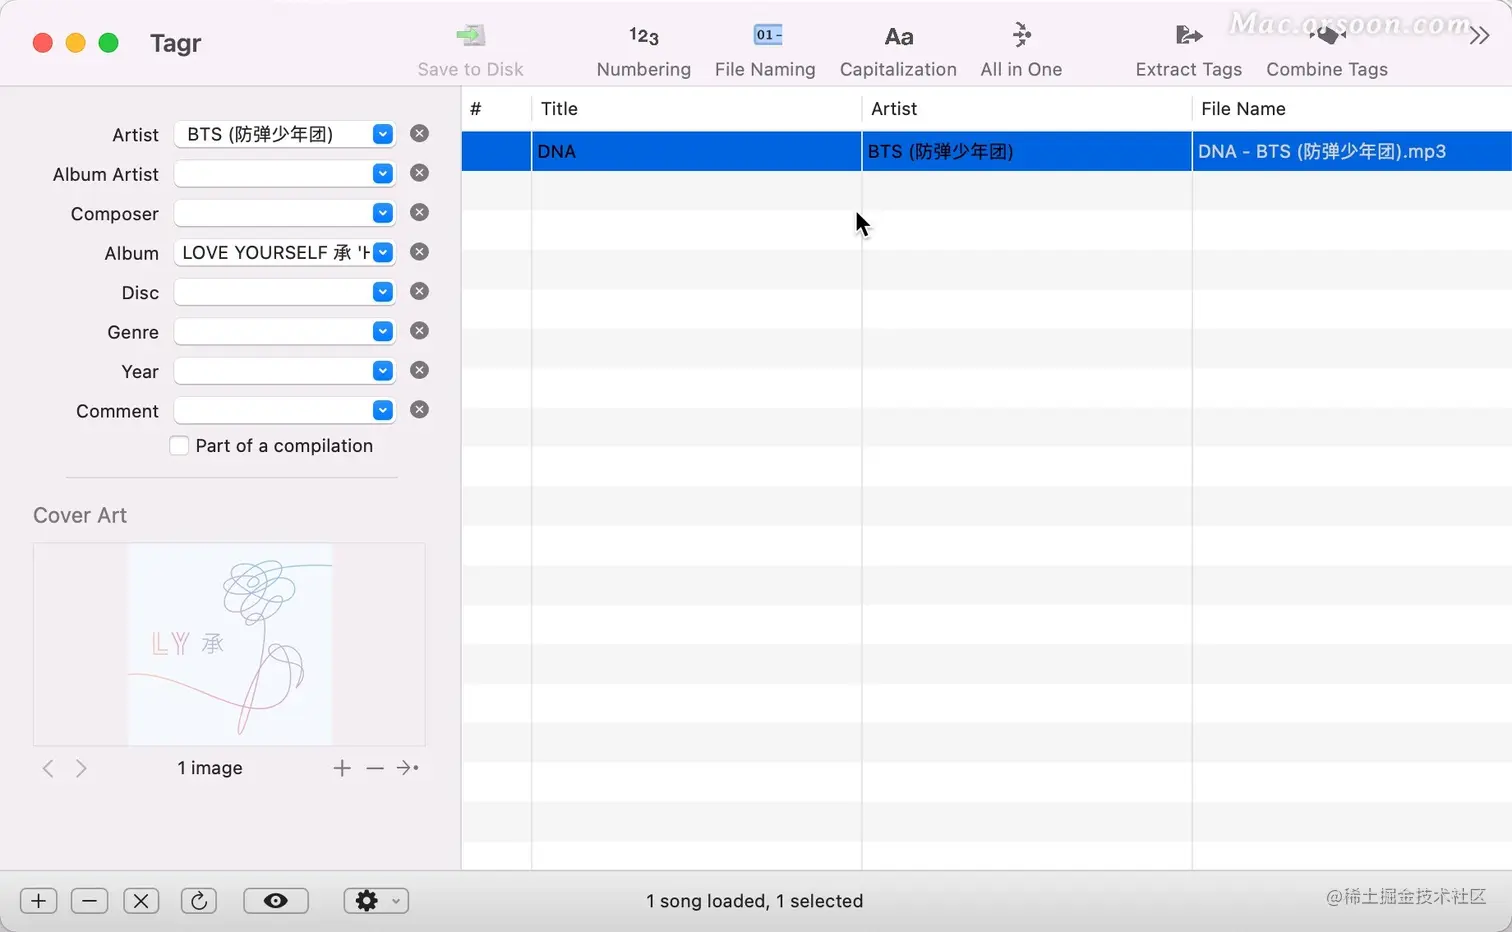Open the Extract Tags tool
This screenshot has width=1512, height=932.
(1188, 51)
